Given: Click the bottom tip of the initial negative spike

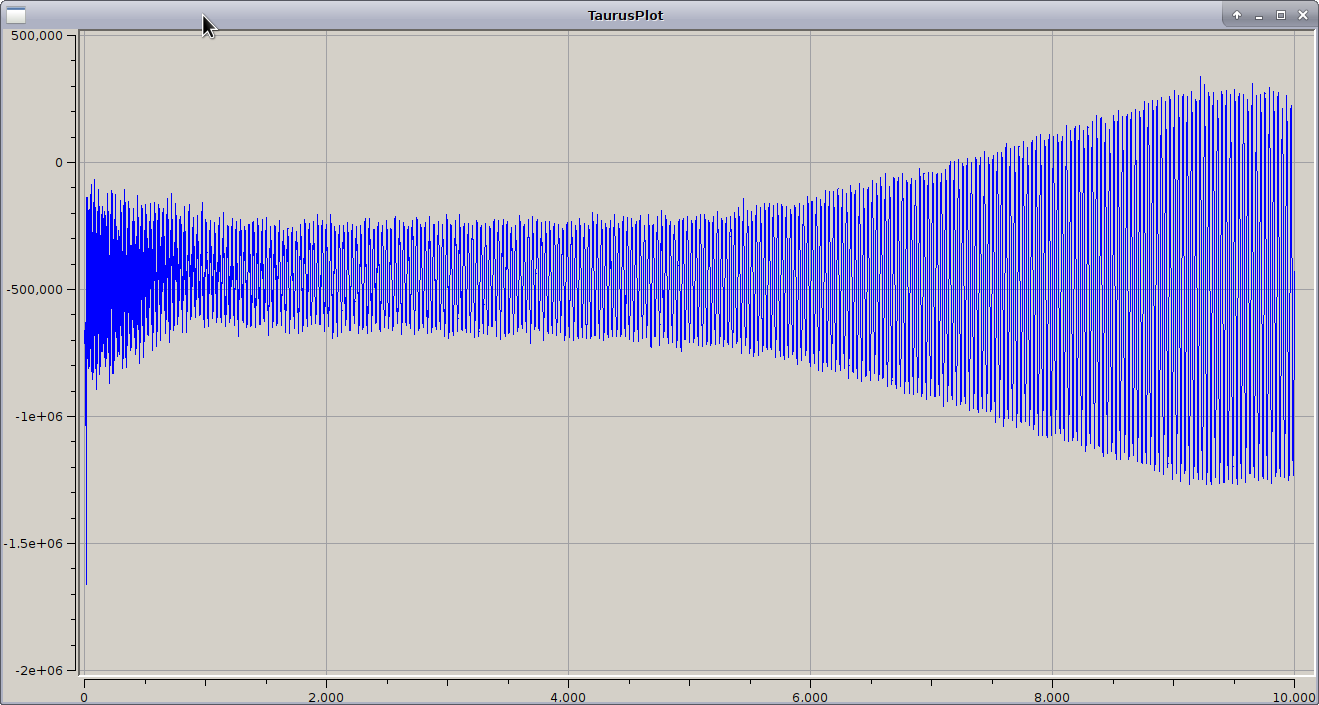Looking at the screenshot, I should (86, 583).
